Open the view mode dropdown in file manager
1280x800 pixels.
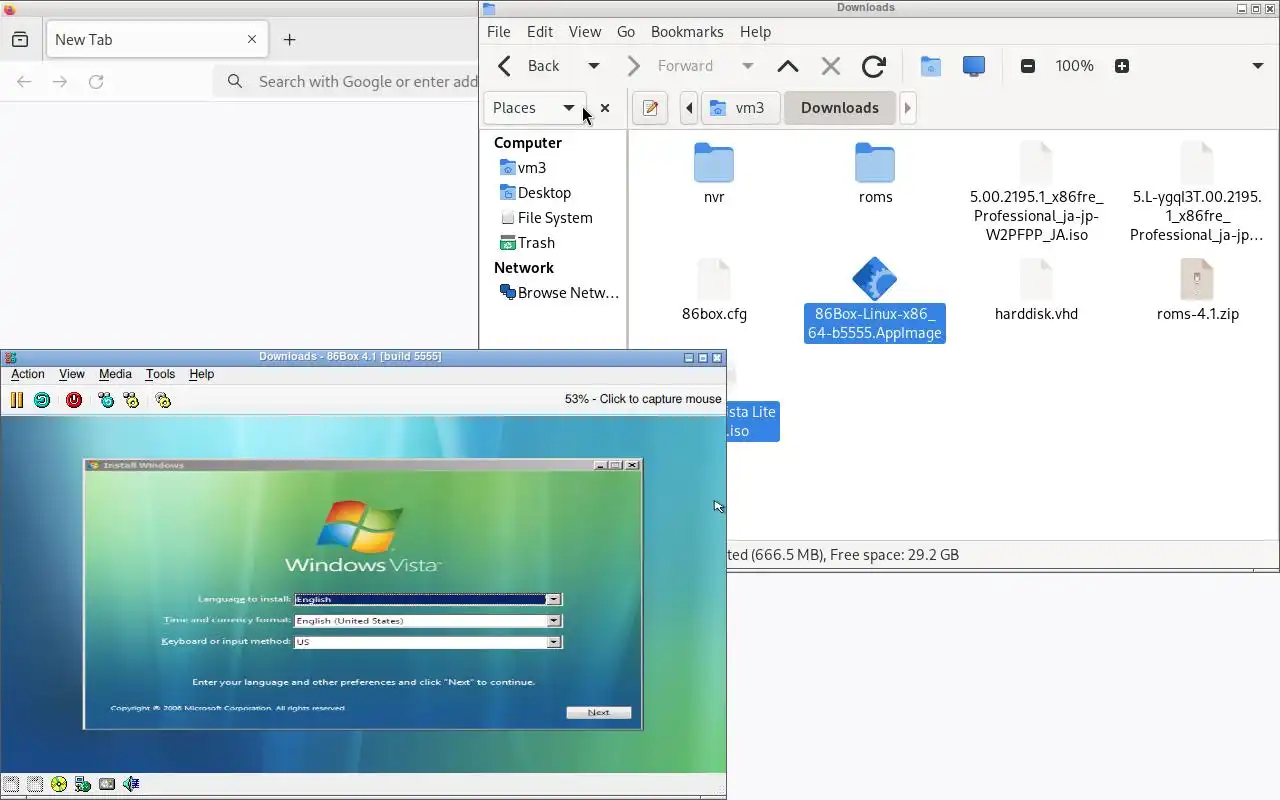click(x=1257, y=66)
